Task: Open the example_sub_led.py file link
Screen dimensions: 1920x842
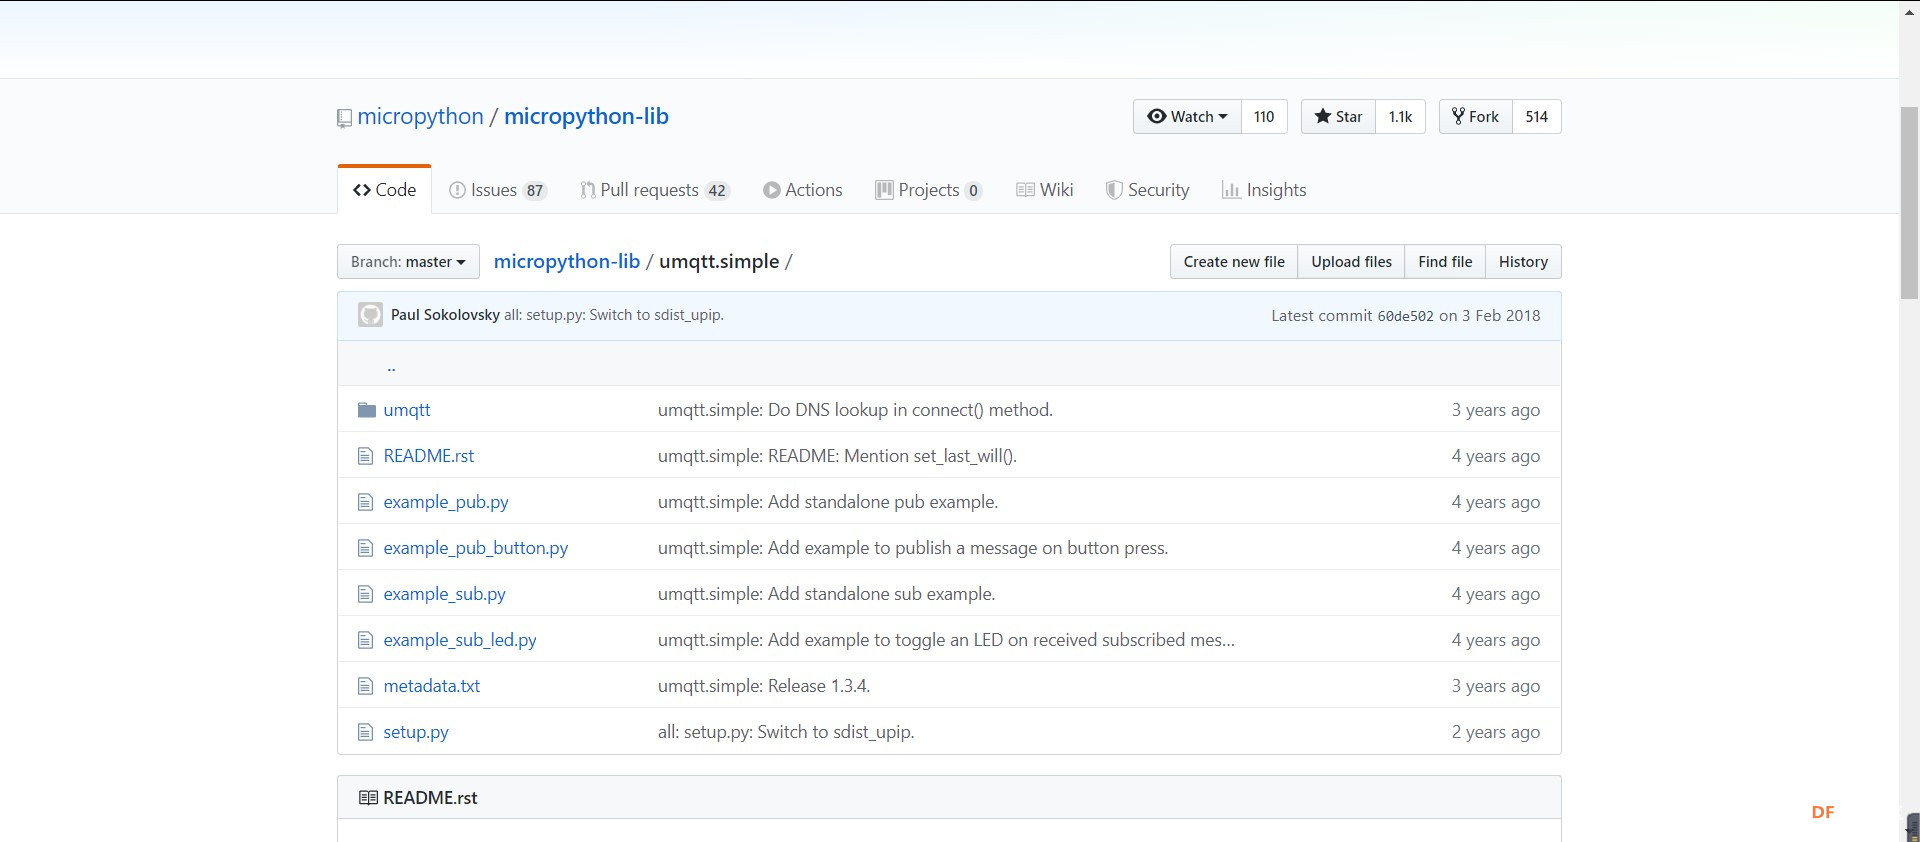Action: pos(460,640)
